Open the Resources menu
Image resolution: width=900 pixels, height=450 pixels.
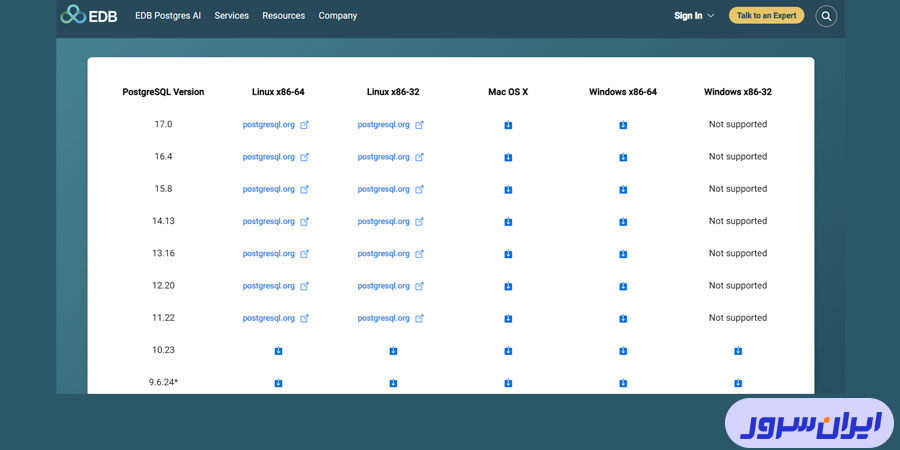click(x=284, y=15)
